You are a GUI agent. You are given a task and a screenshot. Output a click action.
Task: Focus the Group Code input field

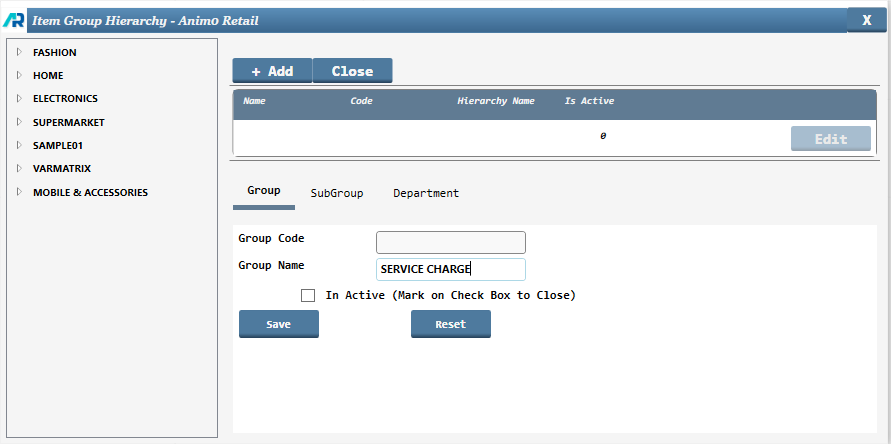450,242
